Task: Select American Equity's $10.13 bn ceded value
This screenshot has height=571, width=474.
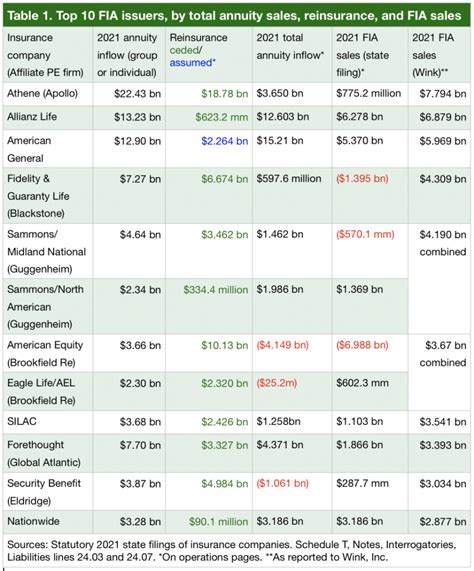Action: pos(225,346)
